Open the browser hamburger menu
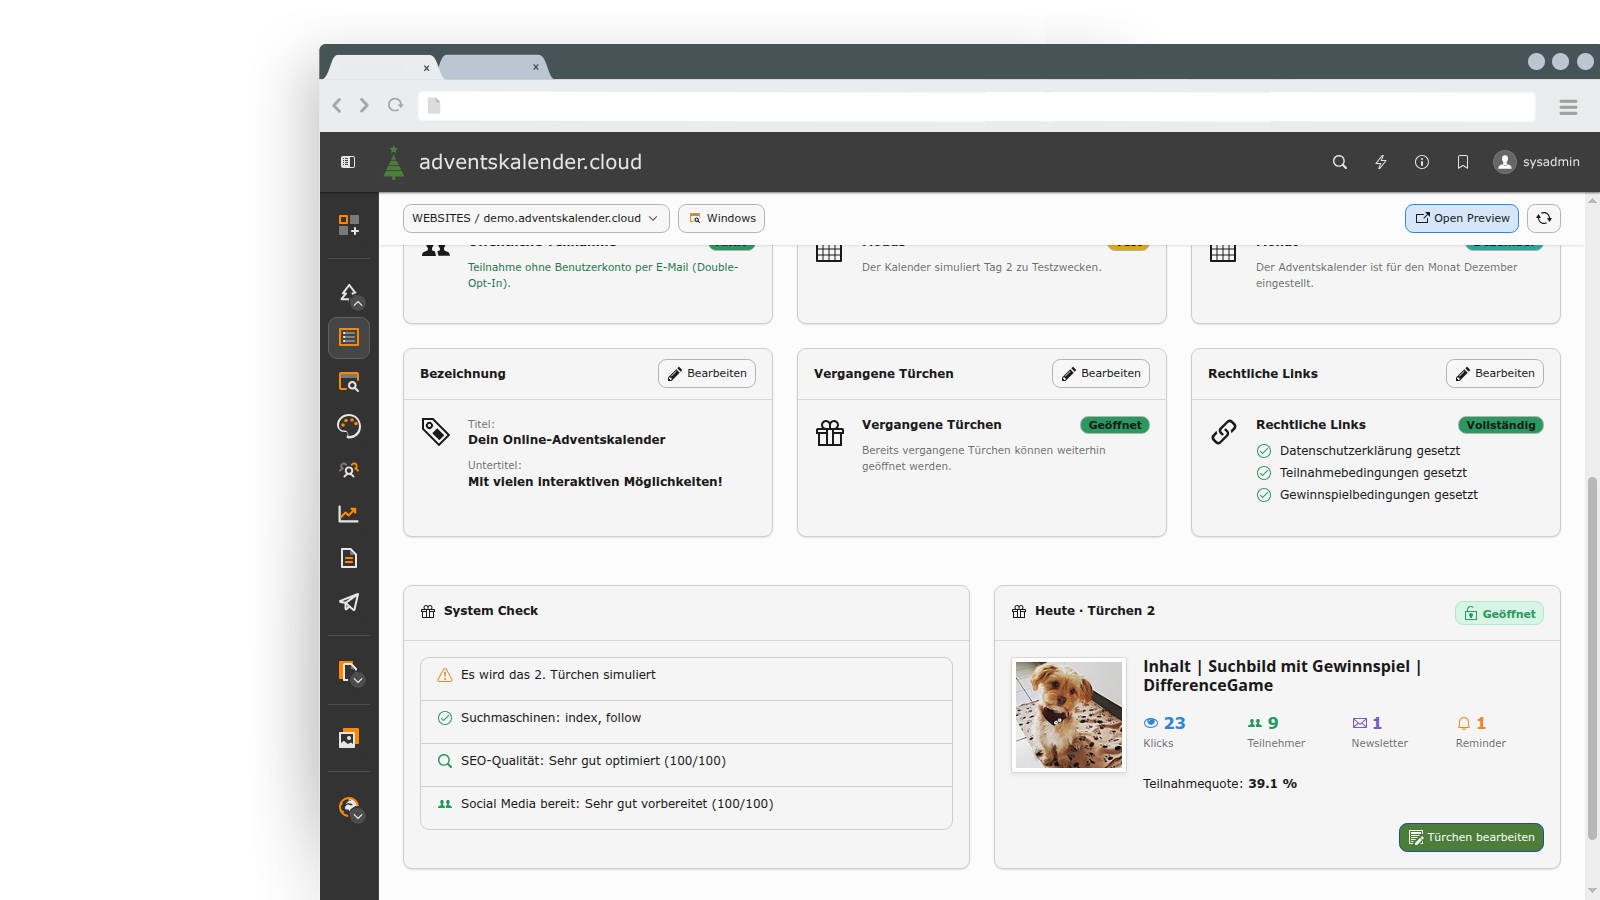The width and height of the screenshot is (1600, 900). tap(1568, 106)
